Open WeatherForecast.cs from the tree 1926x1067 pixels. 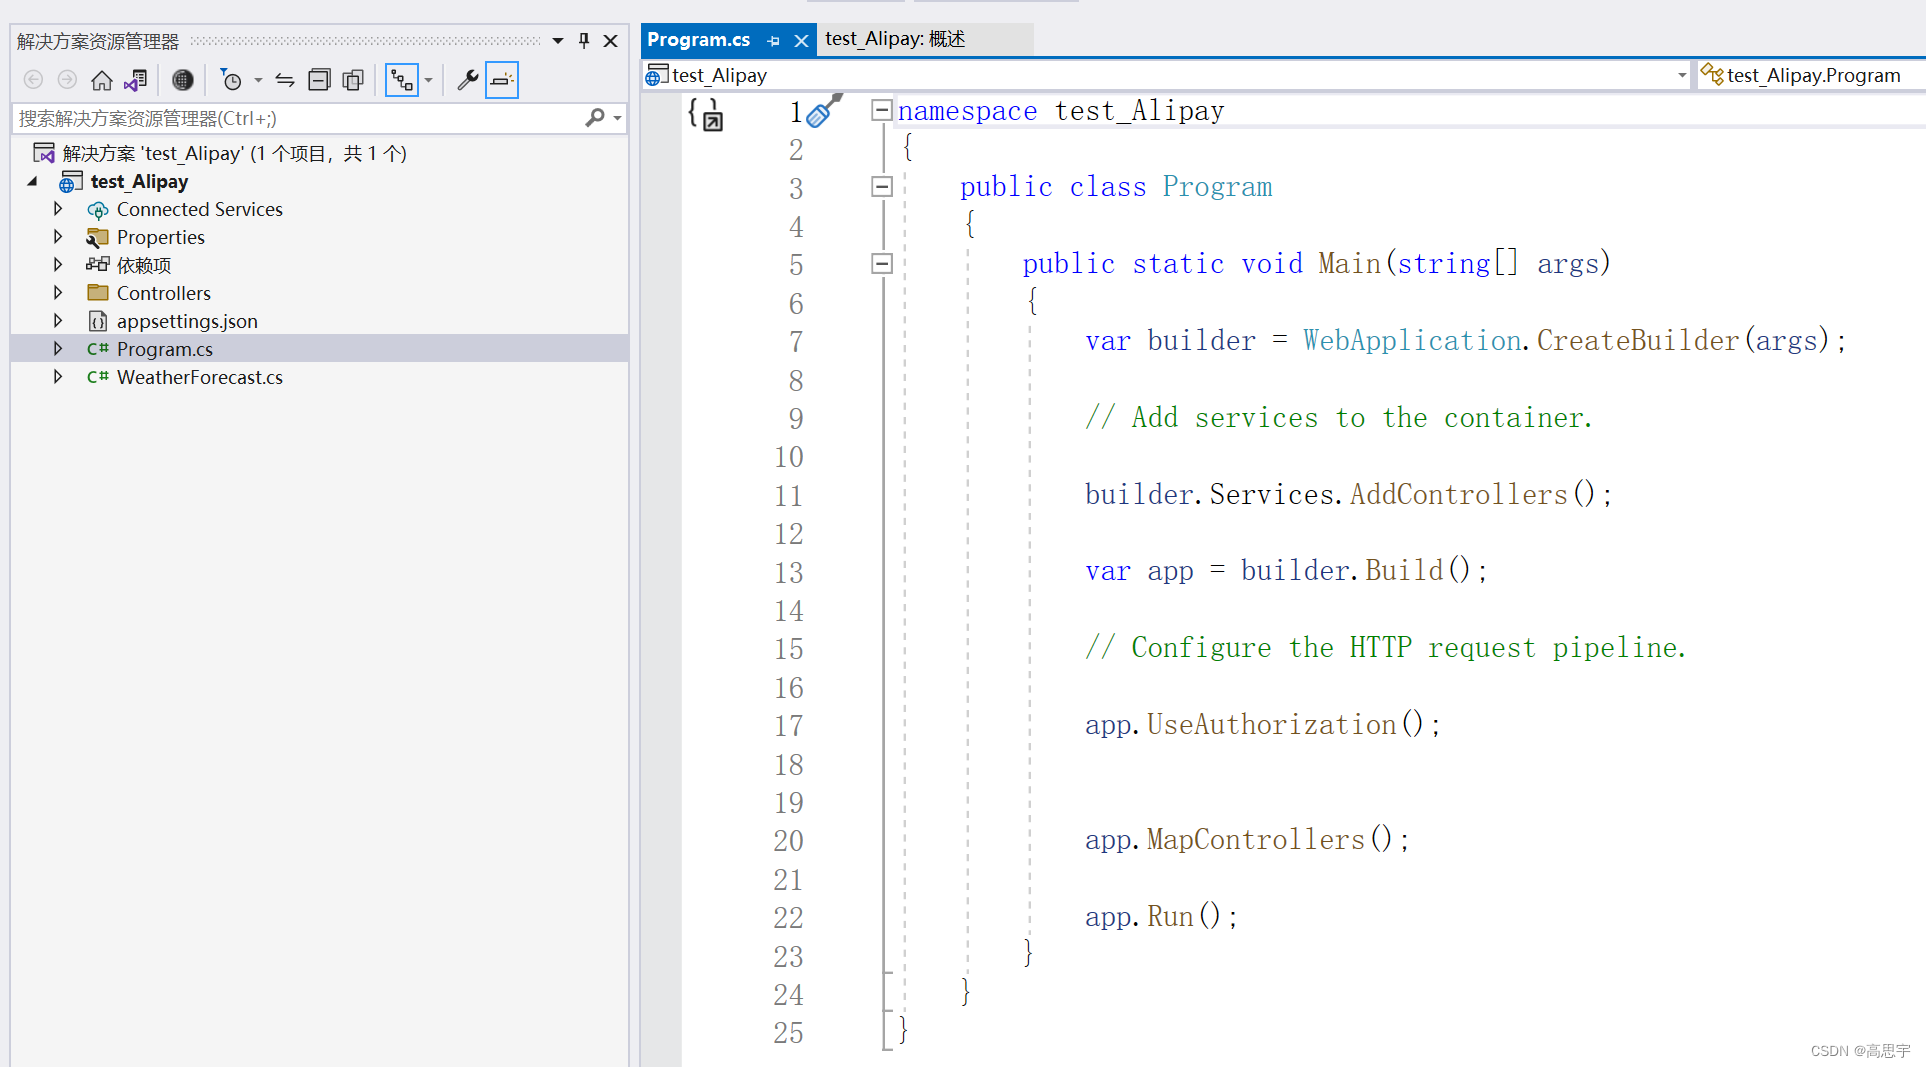click(x=200, y=377)
